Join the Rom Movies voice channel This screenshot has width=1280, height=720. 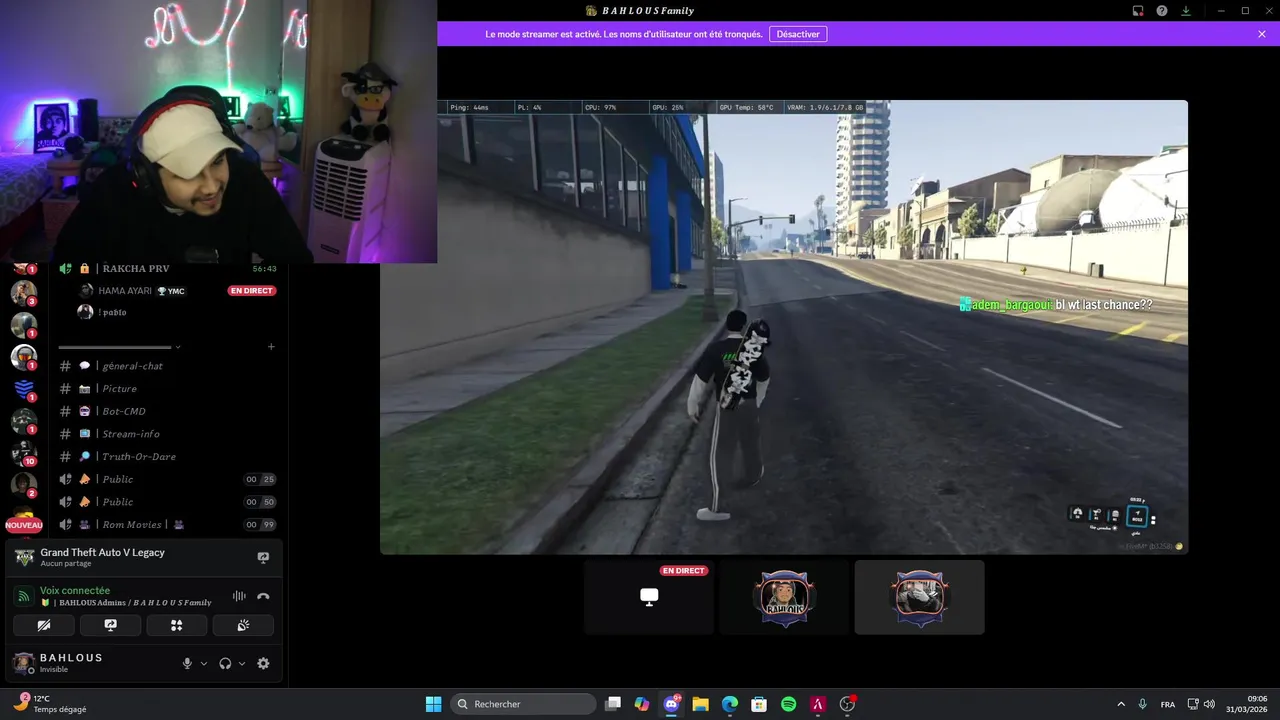pos(167,524)
